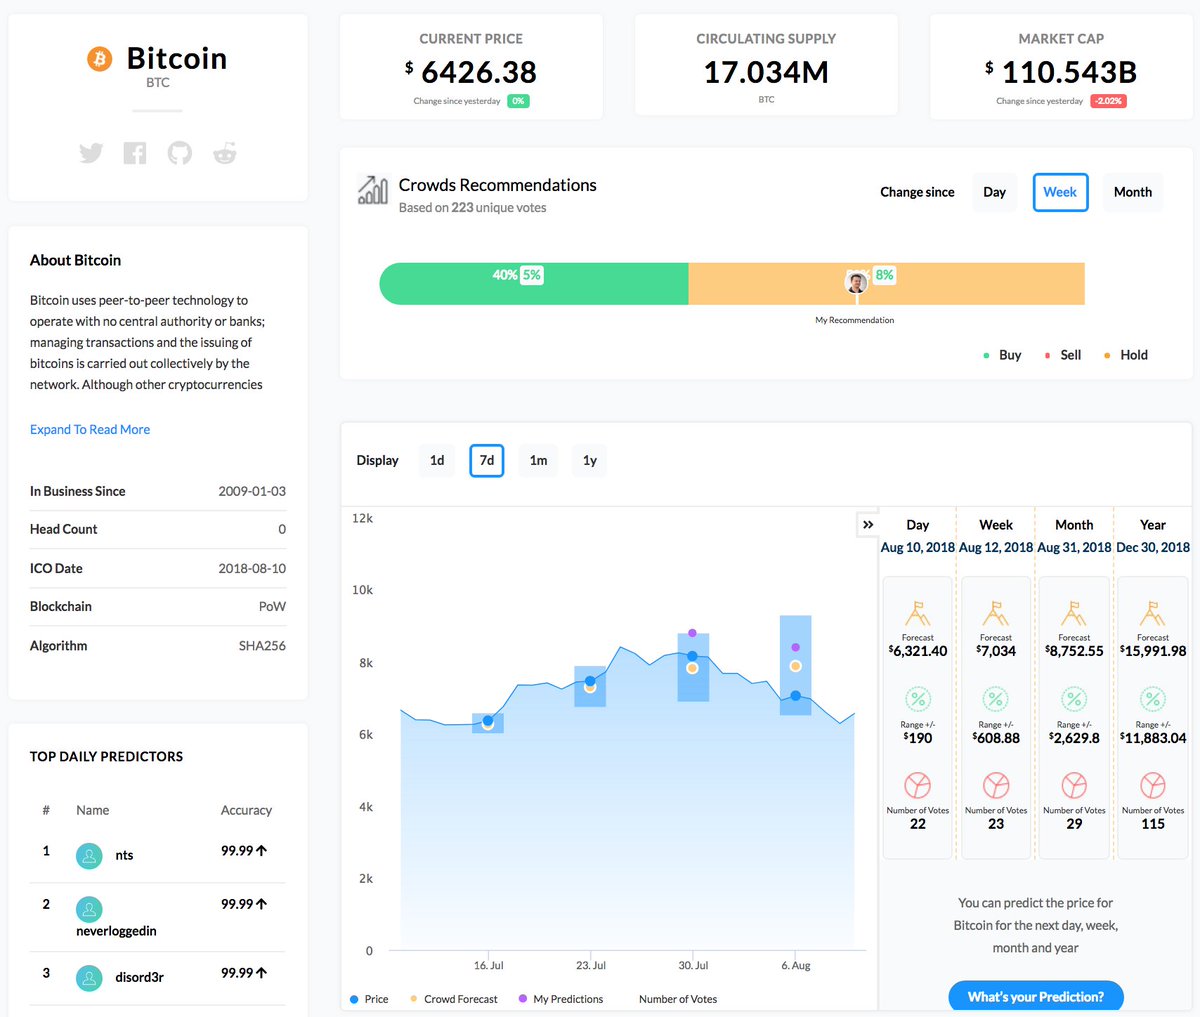Click the -2.02% market cap change badge

coord(1108,101)
